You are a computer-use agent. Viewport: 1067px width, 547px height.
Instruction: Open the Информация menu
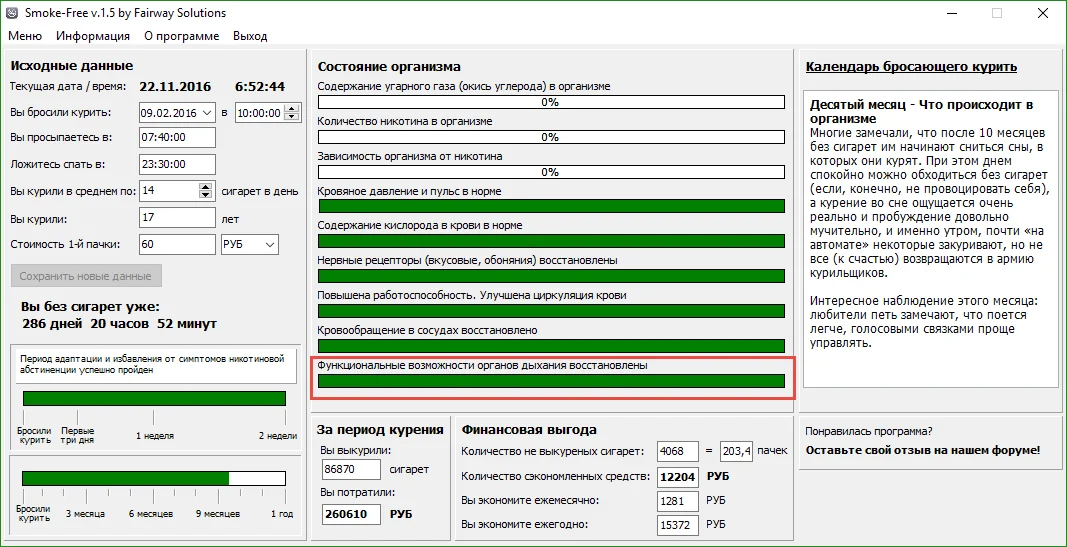[93, 36]
